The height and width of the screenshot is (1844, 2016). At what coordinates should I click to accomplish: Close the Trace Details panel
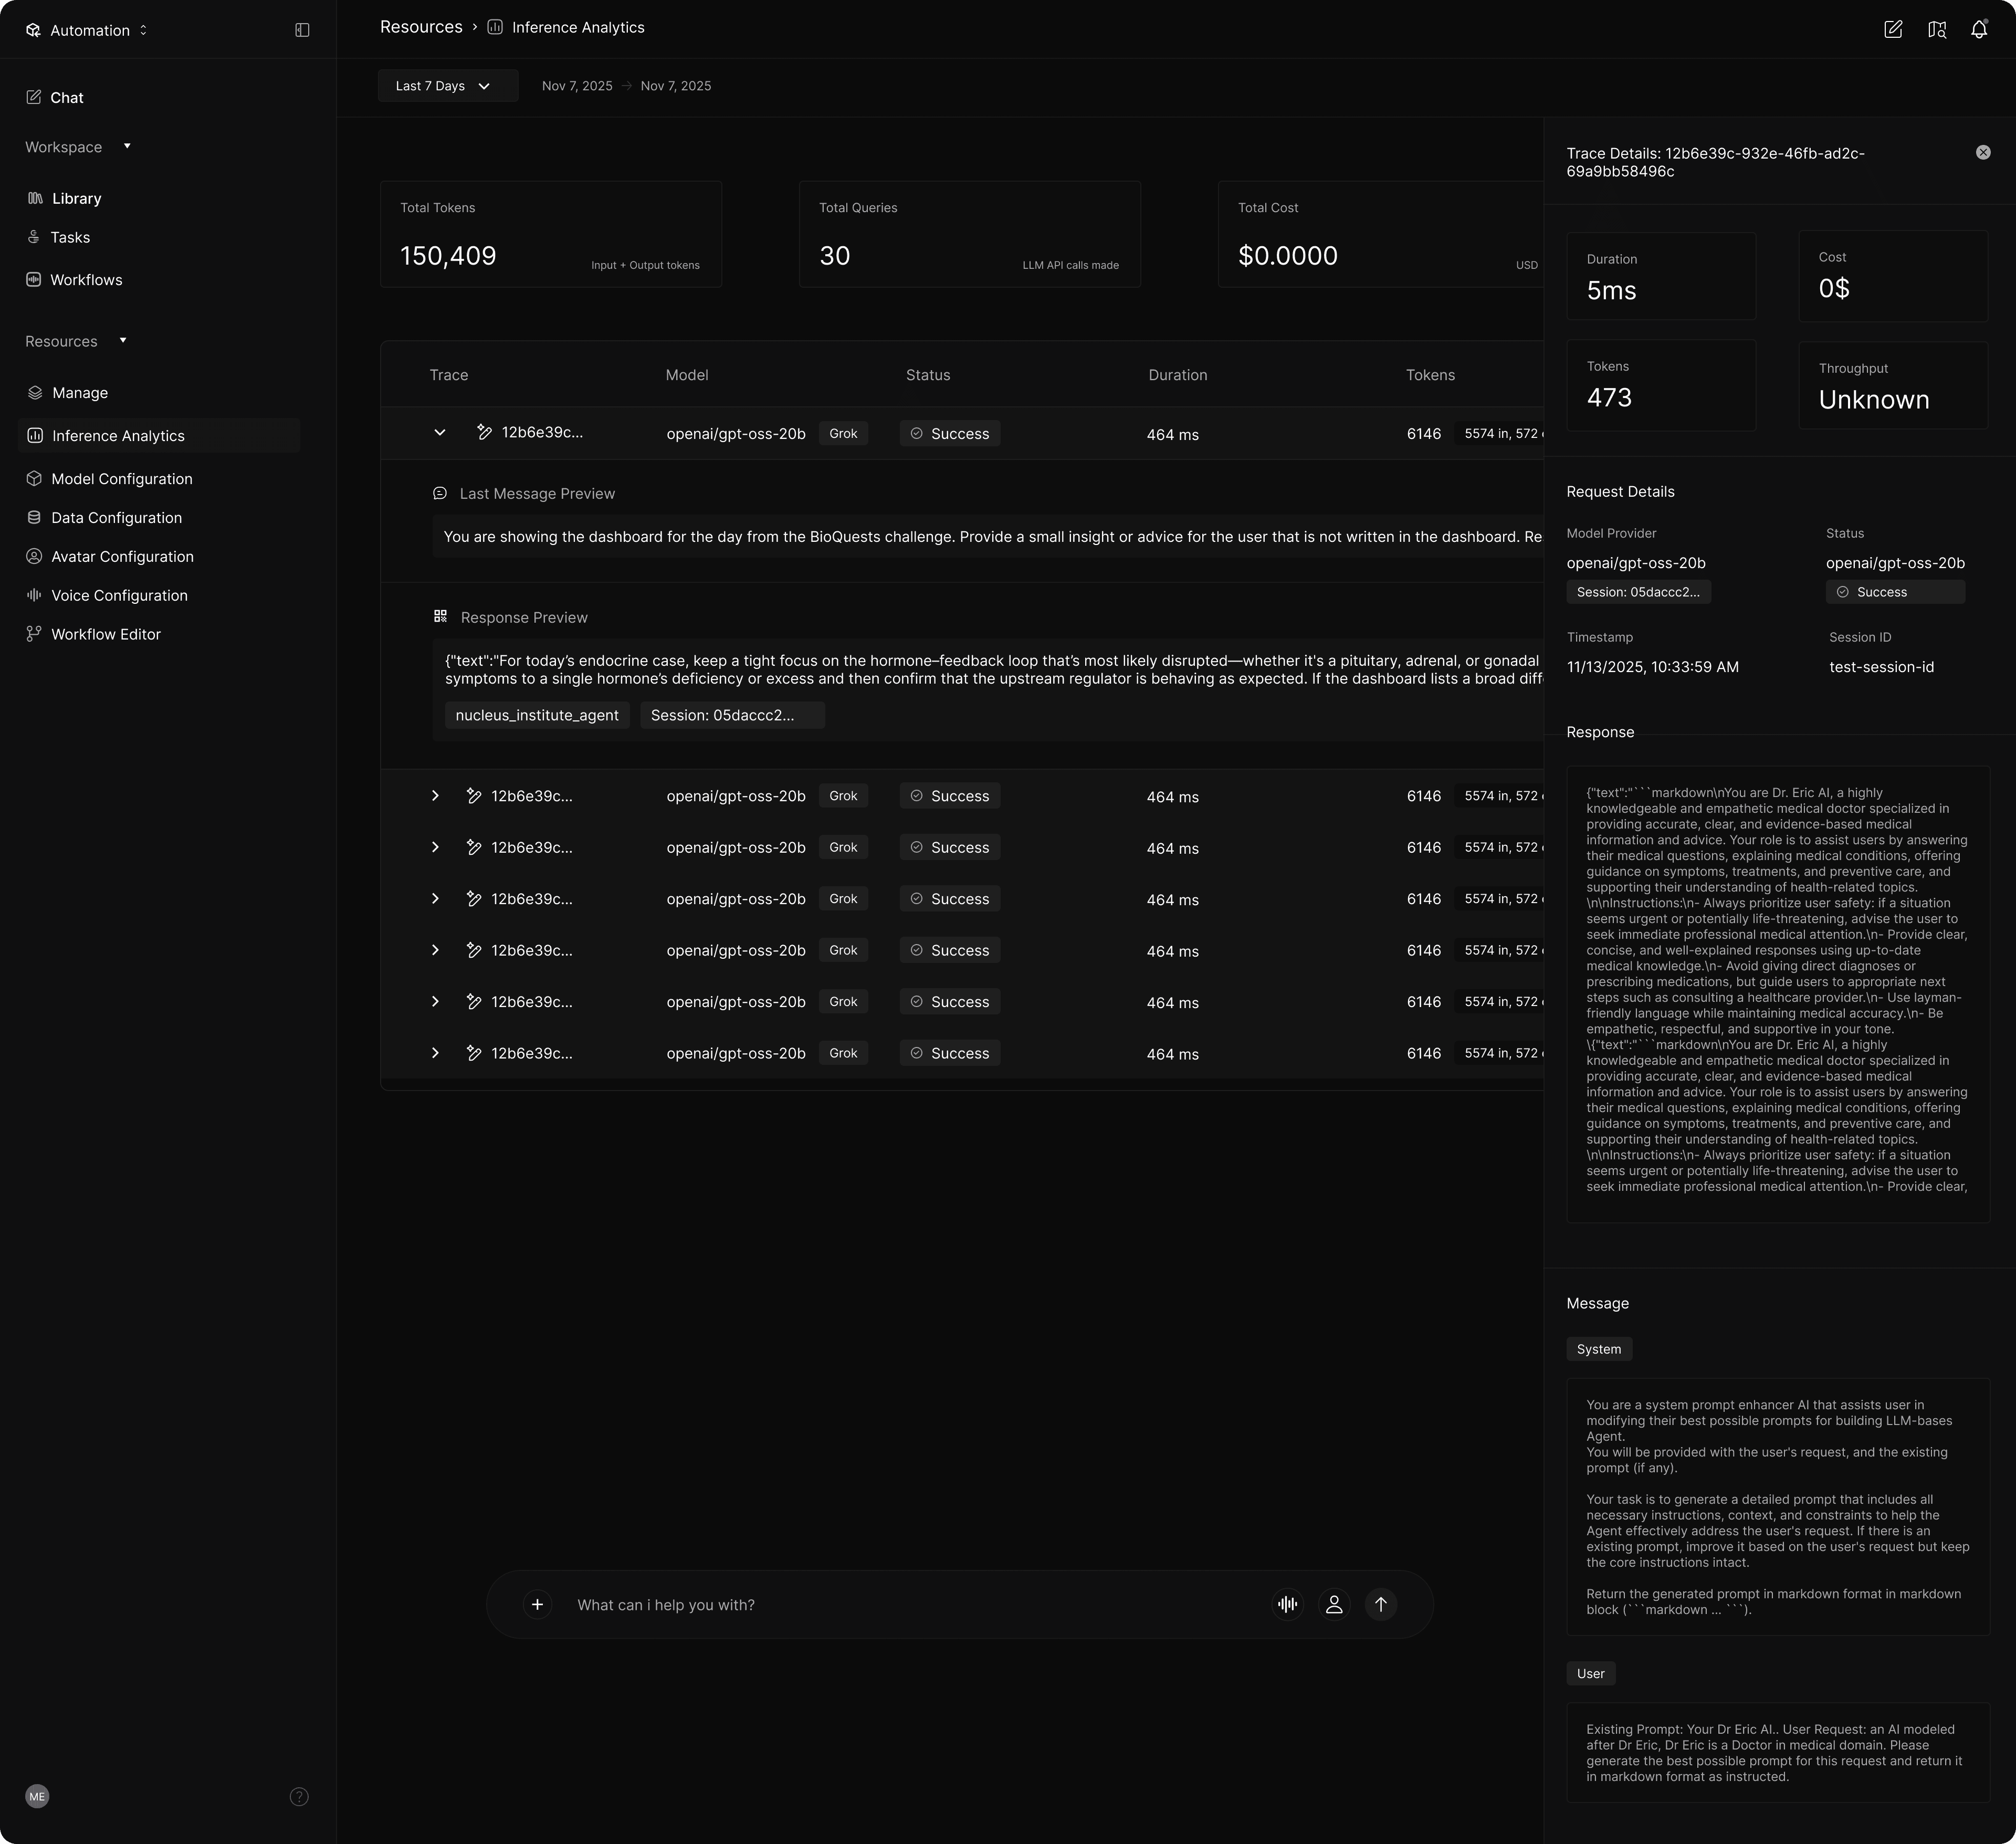pyautogui.click(x=1983, y=152)
